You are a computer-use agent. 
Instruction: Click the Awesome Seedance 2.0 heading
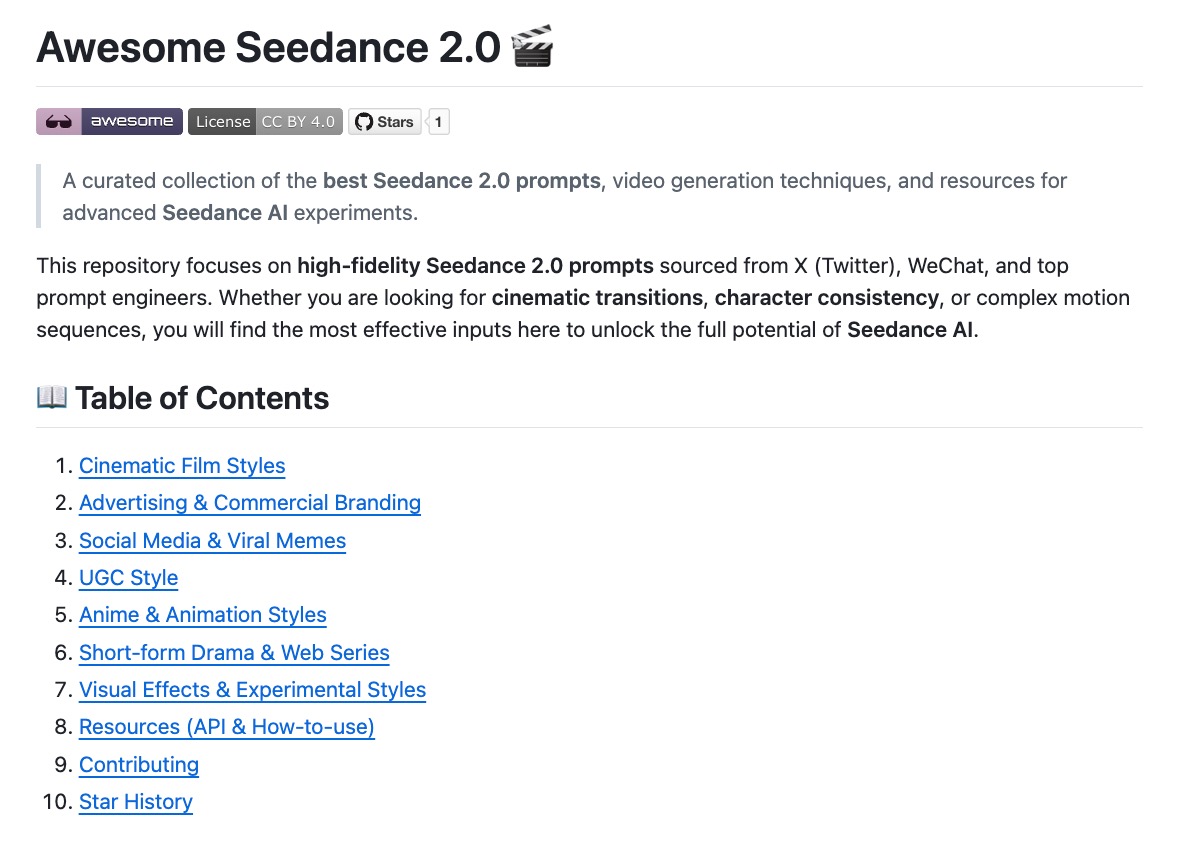tap(268, 48)
